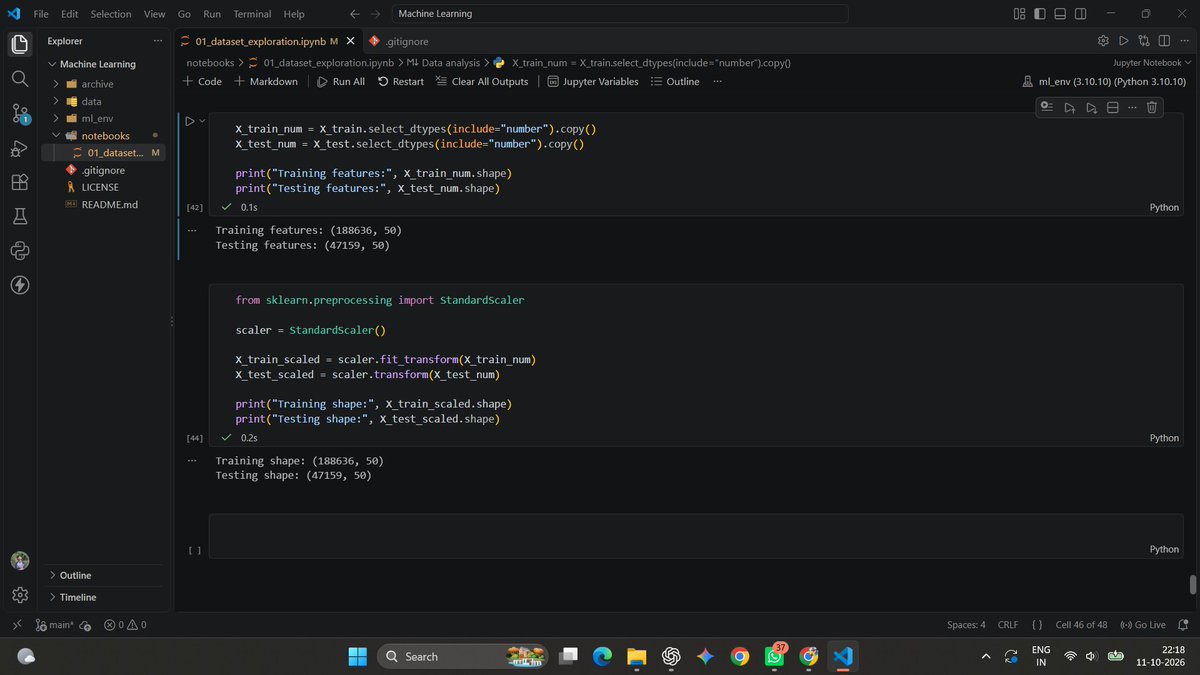Screen dimensions: 1200x675
Task: Add a new Code cell from notebook toolbar
Action: click(204, 81)
